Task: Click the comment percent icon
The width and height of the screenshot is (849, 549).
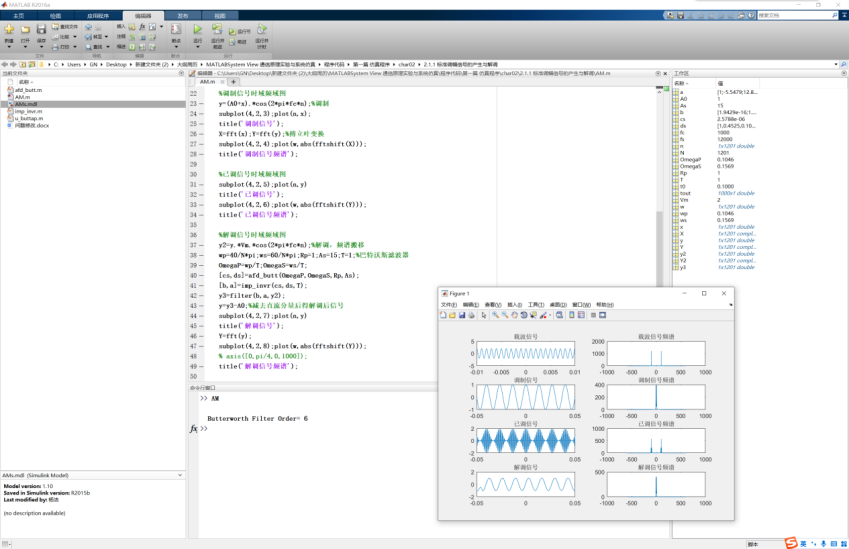Action: (x=132, y=37)
